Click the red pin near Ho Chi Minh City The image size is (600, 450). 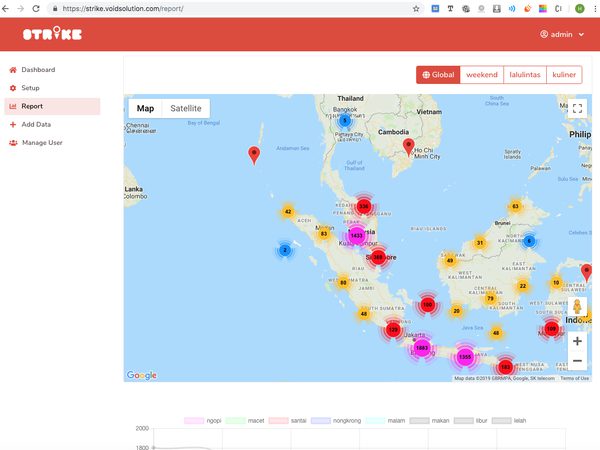[409, 147]
